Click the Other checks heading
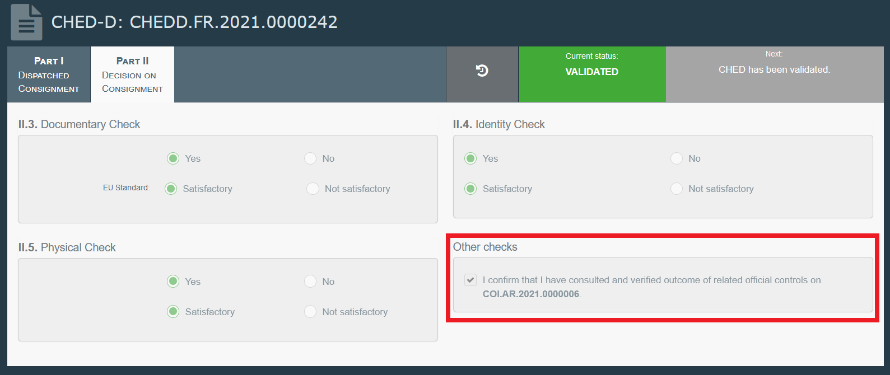Image resolution: width=890 pixels, height=375 pixels. tap(485, 247)
